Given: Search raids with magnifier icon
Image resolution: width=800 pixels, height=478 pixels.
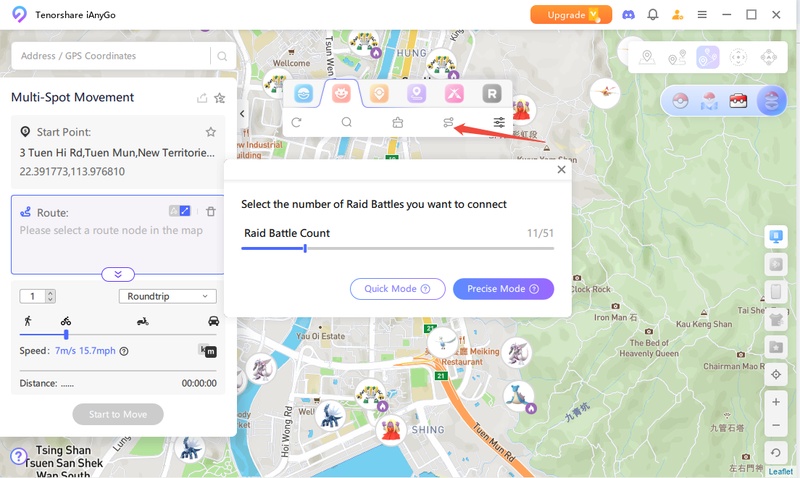Looking at the screenshot, I should (346, 122).
